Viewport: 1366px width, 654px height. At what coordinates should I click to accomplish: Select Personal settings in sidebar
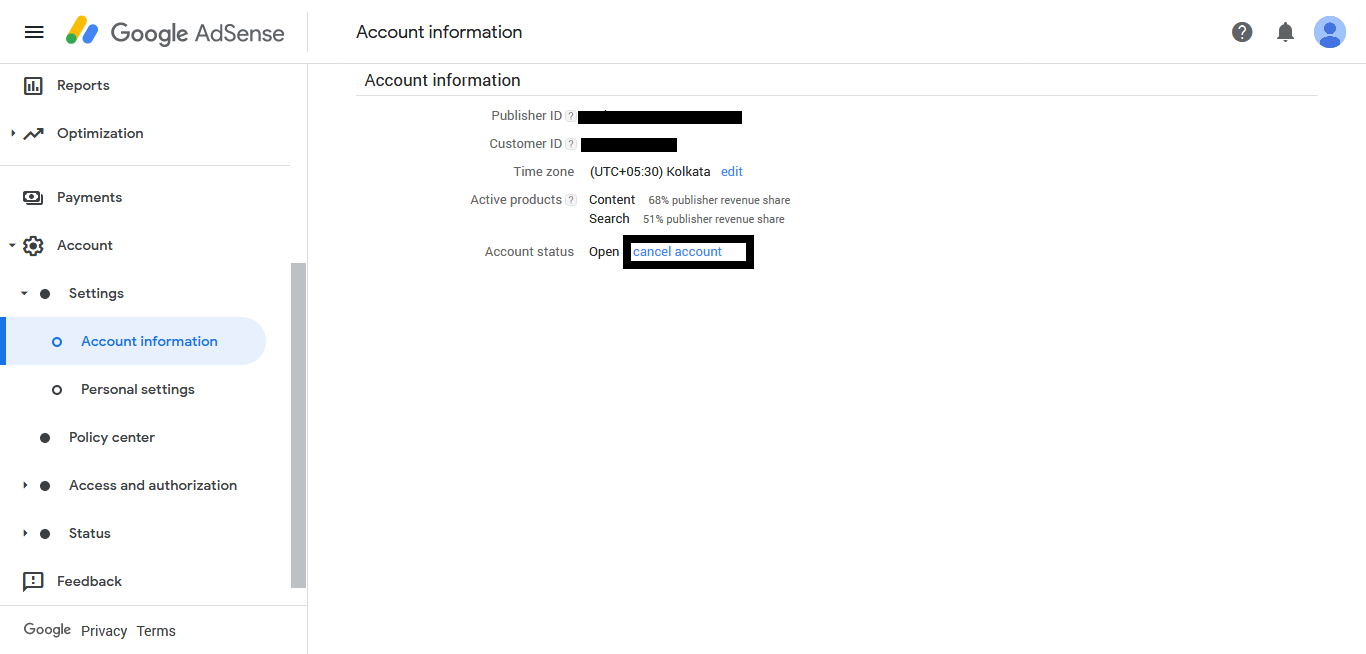138,389
